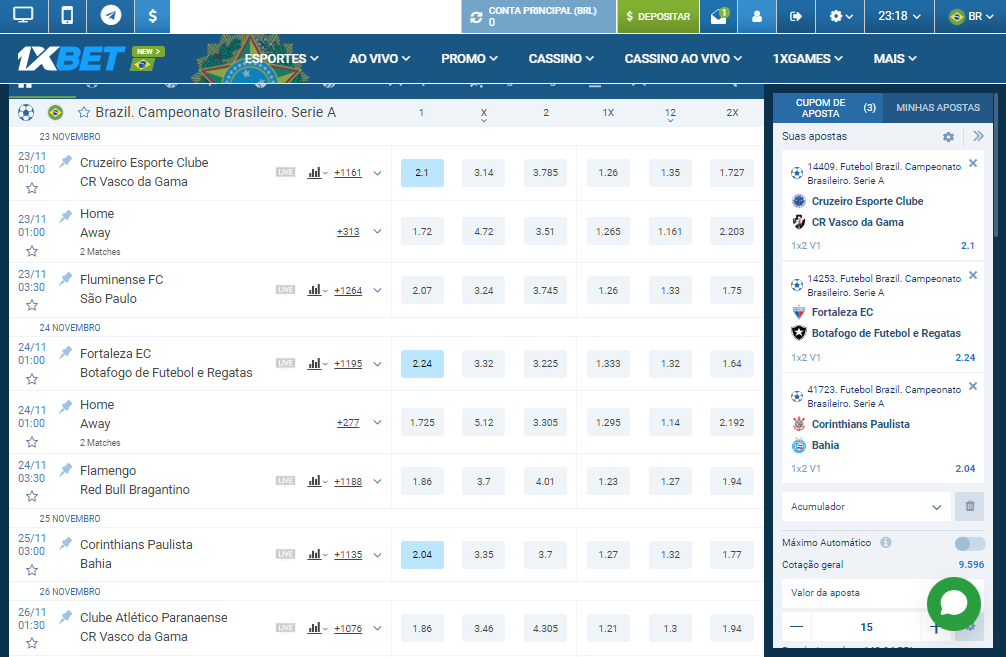This screenshot has width=1006, height=657.
Task: Expand the Cruzeiro vs Vasco row chevron
Action: tap(377, 173)
